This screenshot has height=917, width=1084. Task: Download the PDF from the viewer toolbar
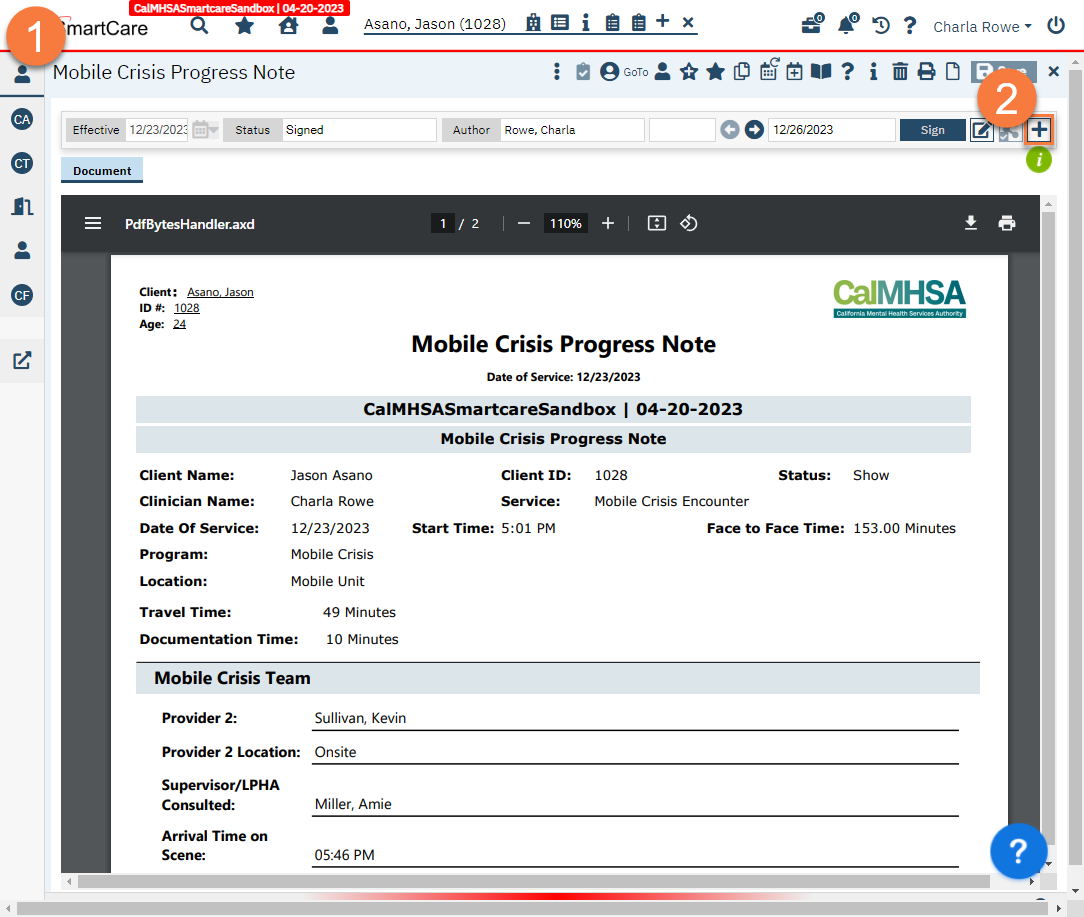970,222
